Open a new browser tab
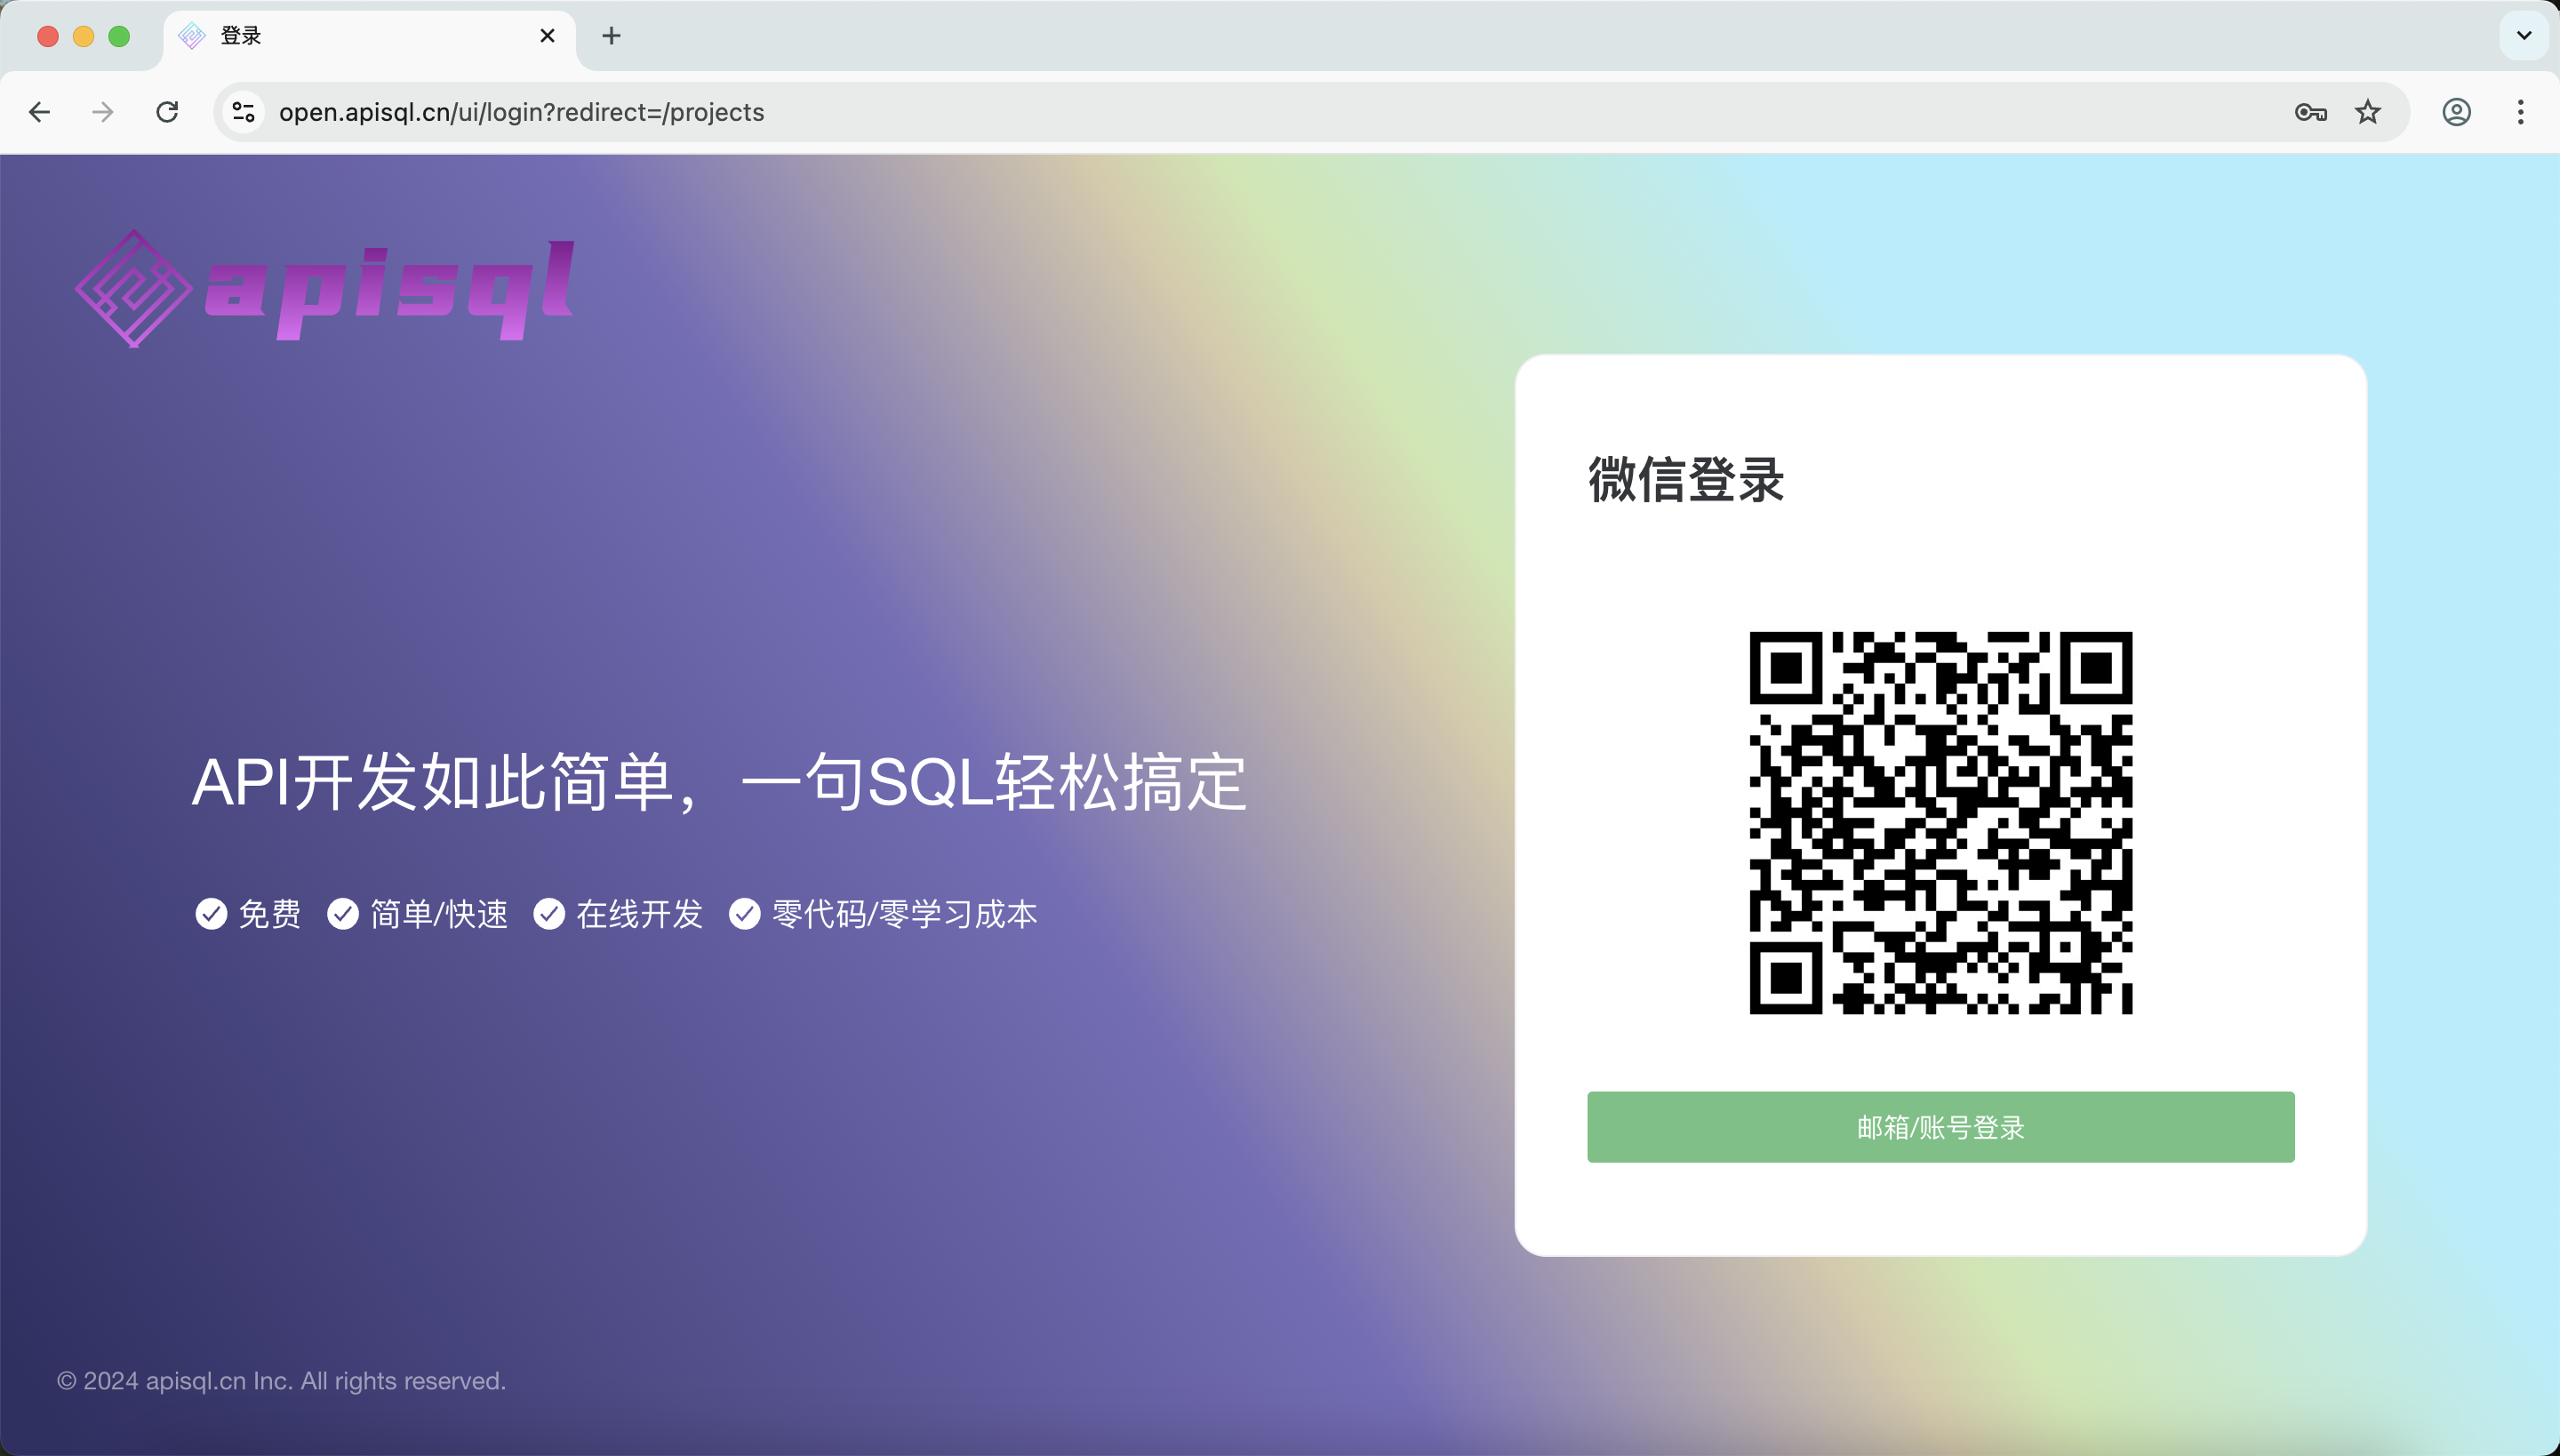Viewport: 2560px width, 1456px height. coord(611,36)
